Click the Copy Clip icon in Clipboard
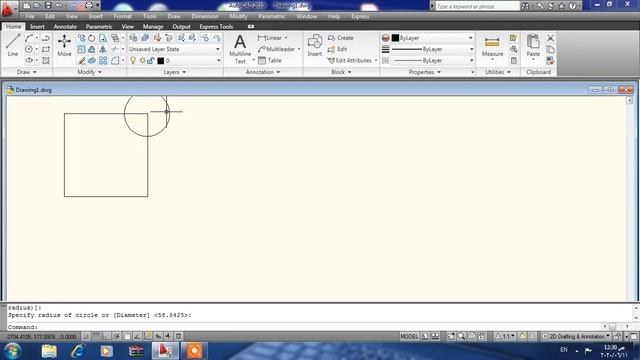The image size is (640, 360). [550, 49]
